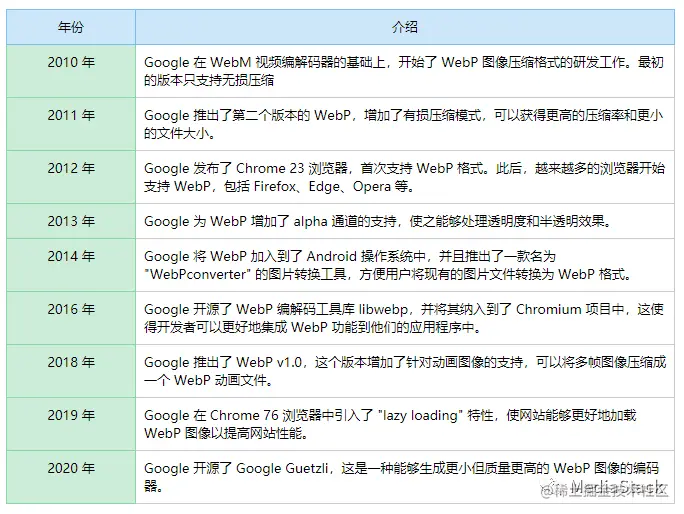Select the 2019 年 year cell
Viewport: 684px width, 514px height.
[71, 424]
